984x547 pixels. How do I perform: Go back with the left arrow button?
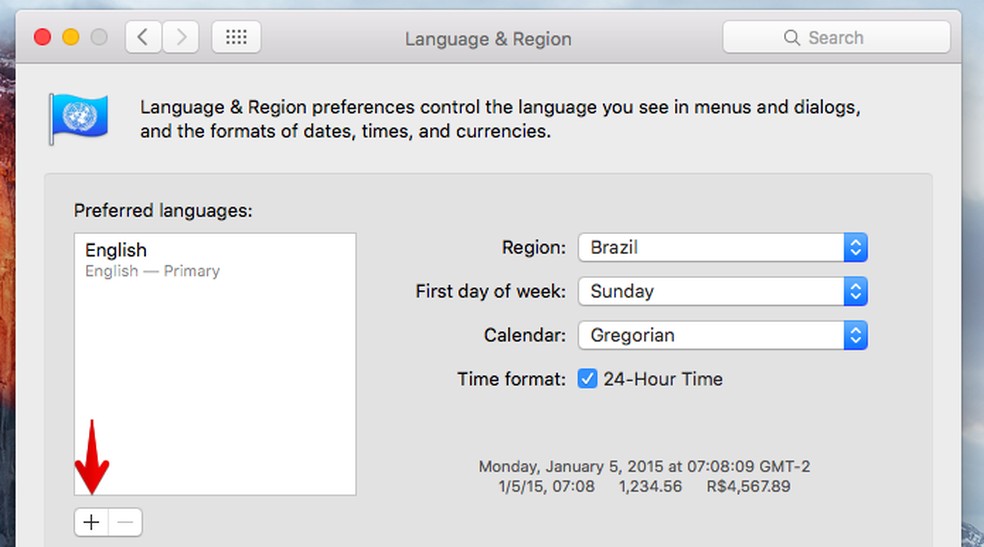(143, 38)
